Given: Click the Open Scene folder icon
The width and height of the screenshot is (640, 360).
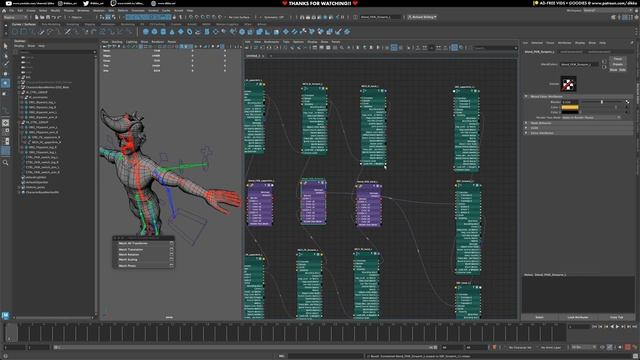Looking at the screenshot, I should coord(42,17).
